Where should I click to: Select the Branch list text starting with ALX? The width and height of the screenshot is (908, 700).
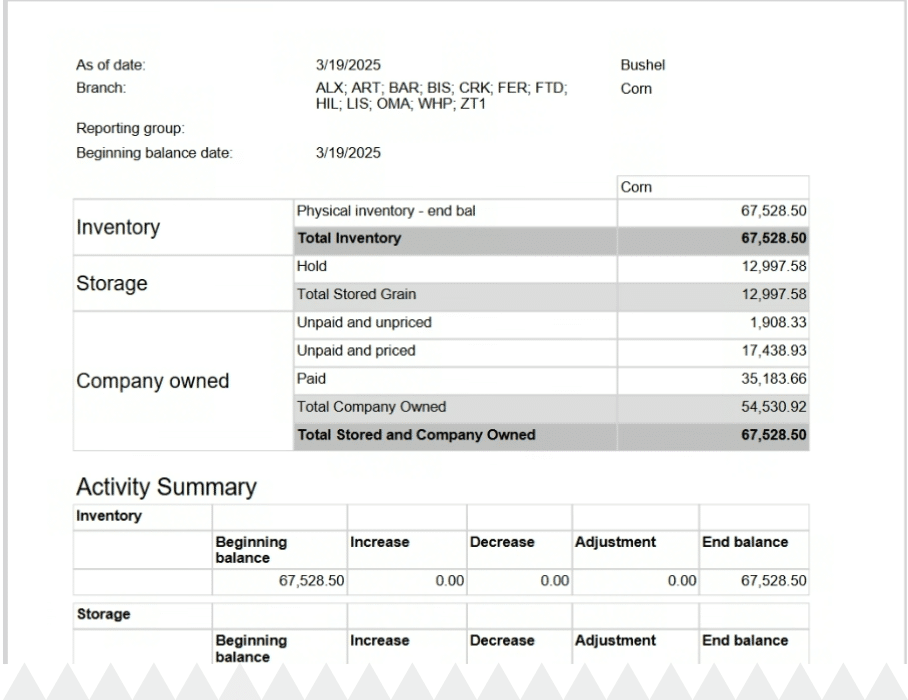click(441, 95)
